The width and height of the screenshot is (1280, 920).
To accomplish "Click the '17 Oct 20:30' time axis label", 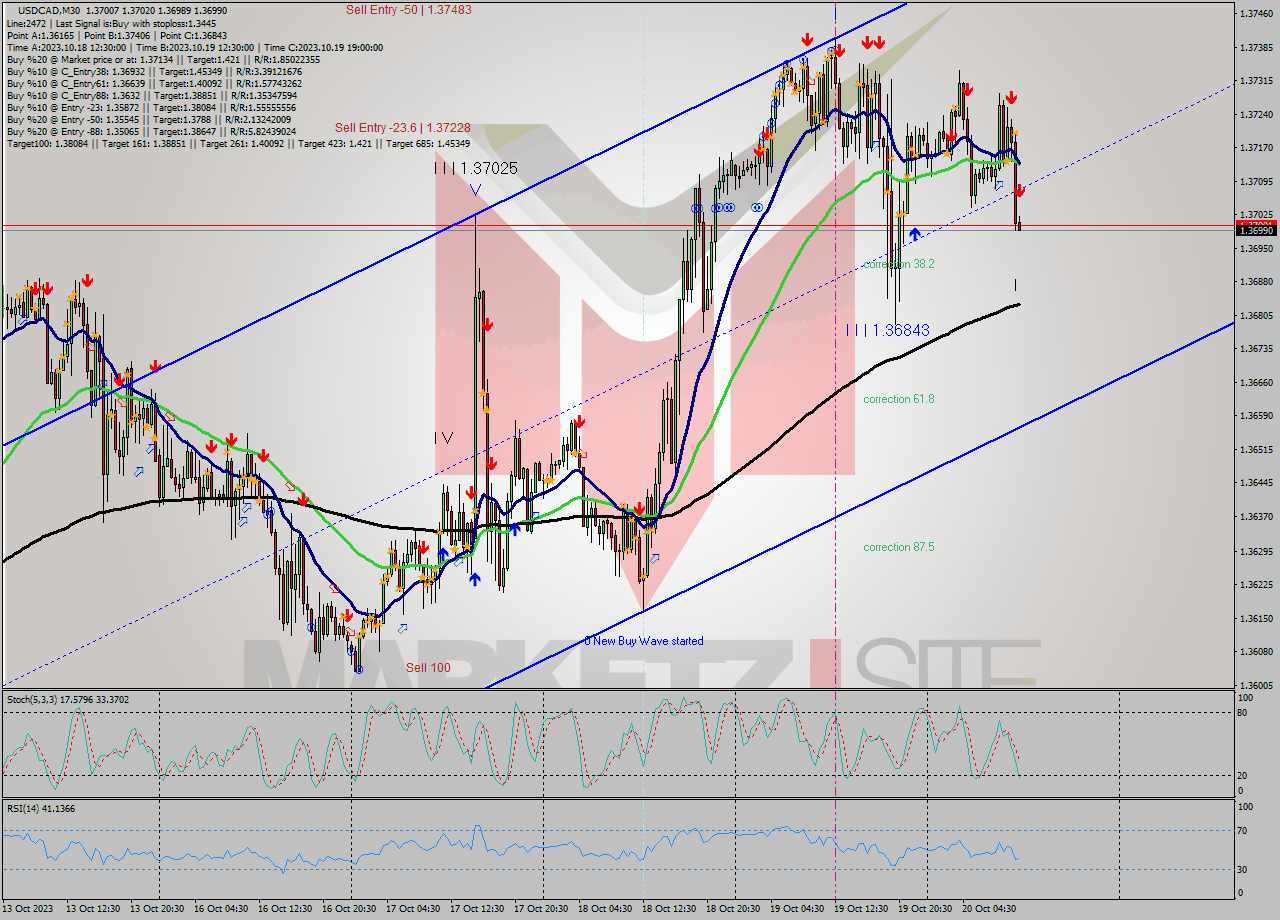I will click(x=542, y=909).
